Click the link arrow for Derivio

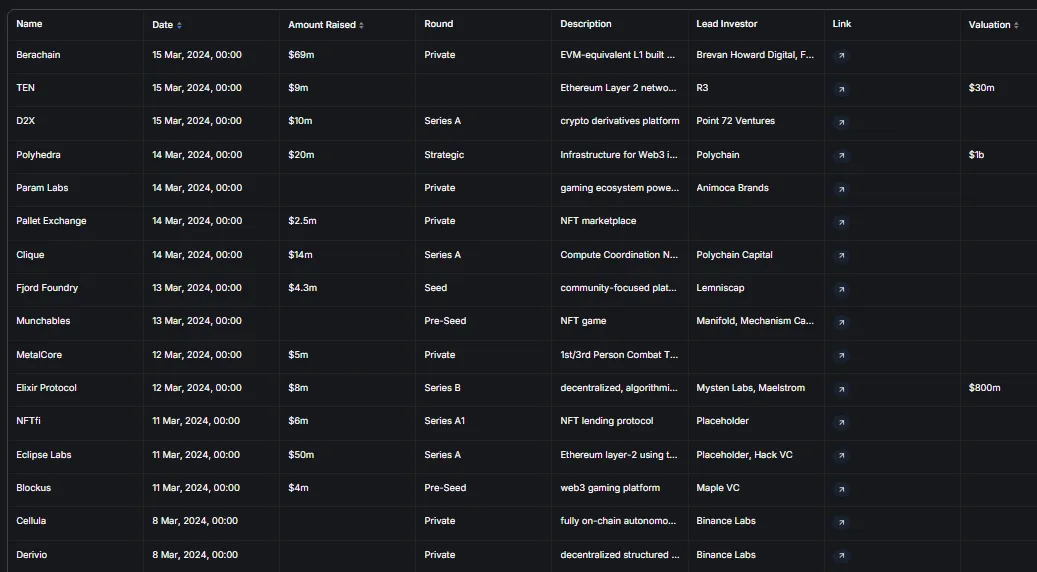click(841, 555)
